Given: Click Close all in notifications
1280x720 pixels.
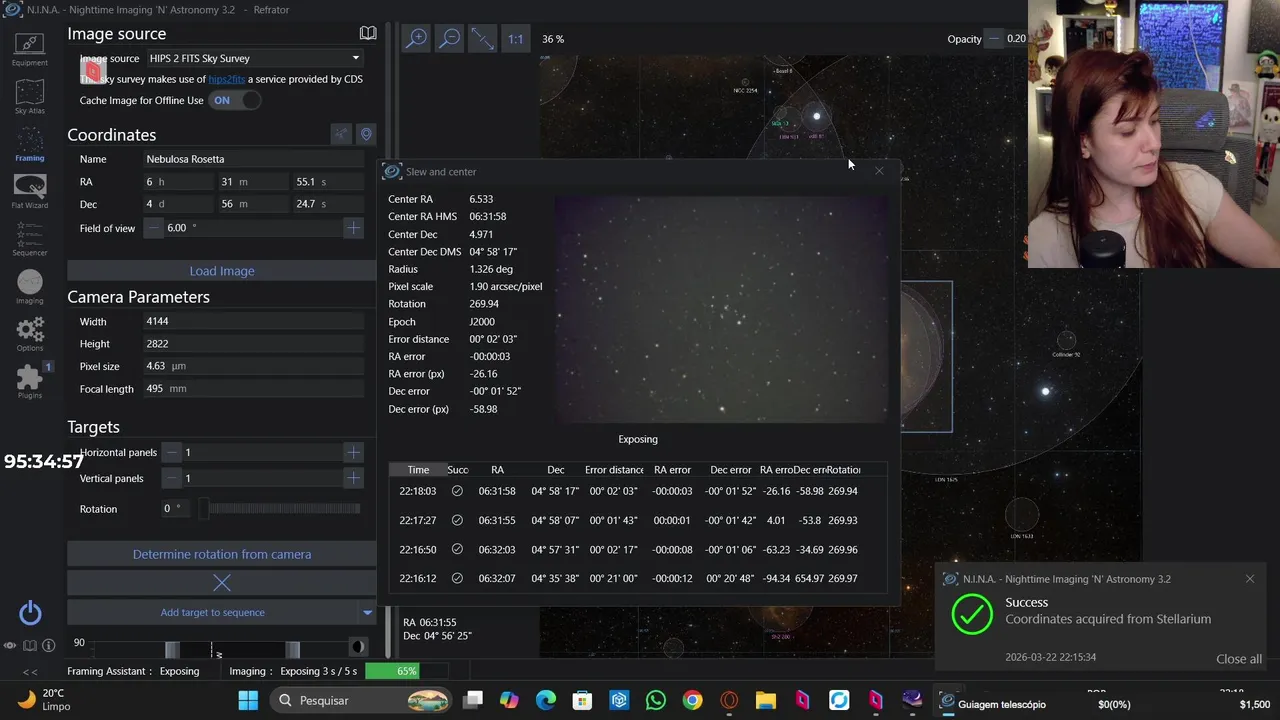Looking at the screenshot, I should (x=1239, y=659).
